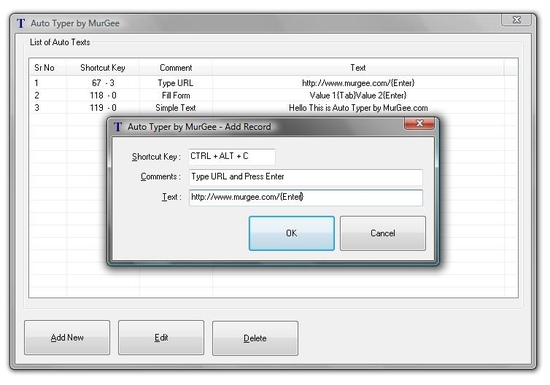The image size is (550, 385).
Task: Click the OK button
Action: tap(291, 233)
